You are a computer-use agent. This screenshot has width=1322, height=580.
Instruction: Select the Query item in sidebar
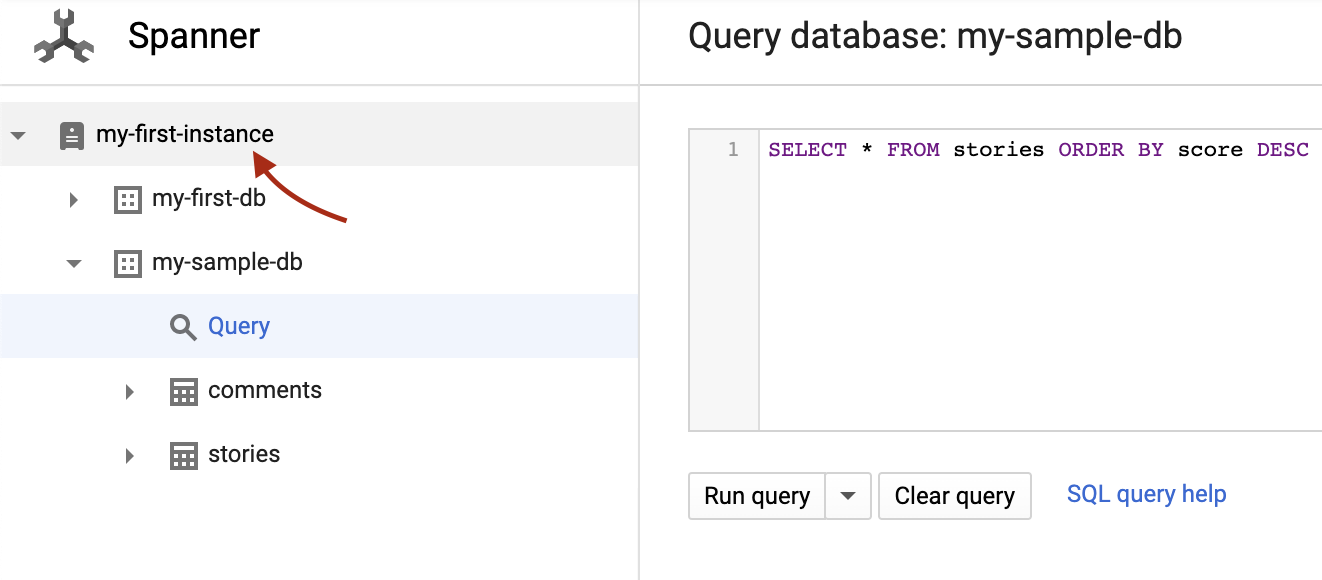click(x=239, y=327)
